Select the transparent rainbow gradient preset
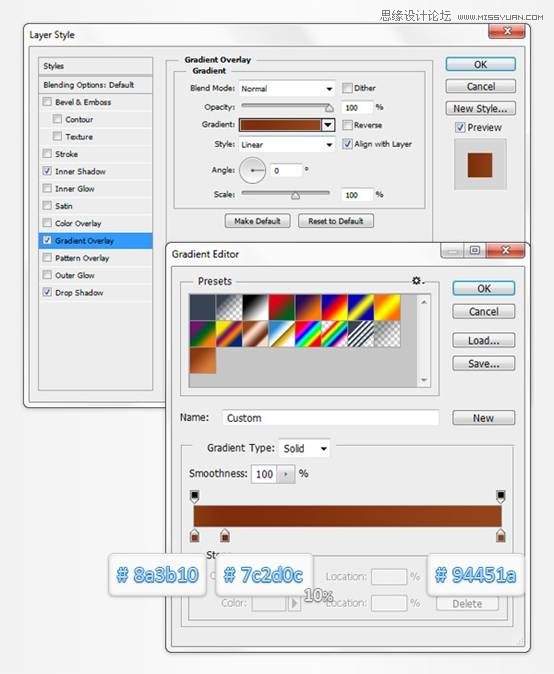Viewport: 554px width, 674px height. tap(334, 334)
